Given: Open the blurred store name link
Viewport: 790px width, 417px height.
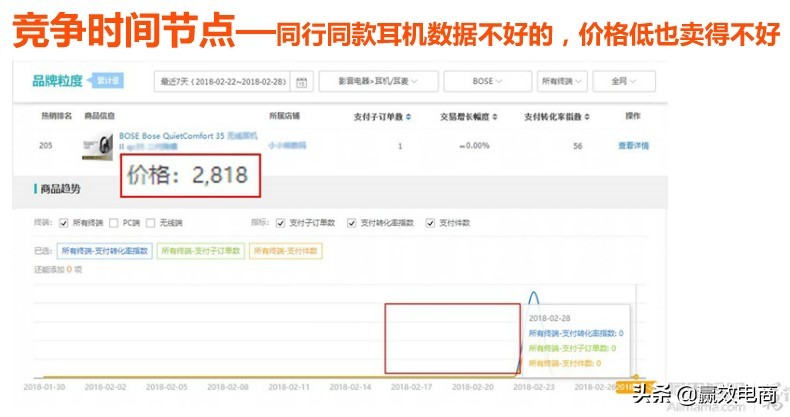Looking at the screenshot, I should point(287,146).
